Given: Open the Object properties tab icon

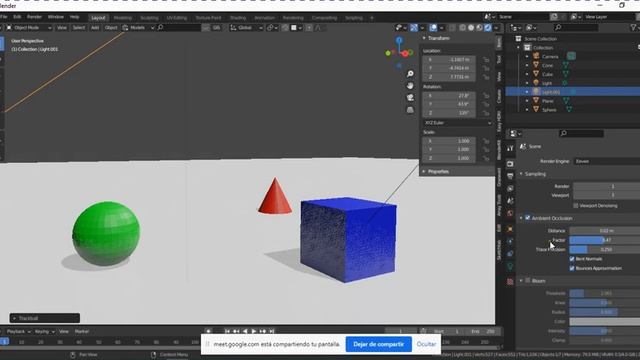Looking at the screenshot, I should (510, 229).
